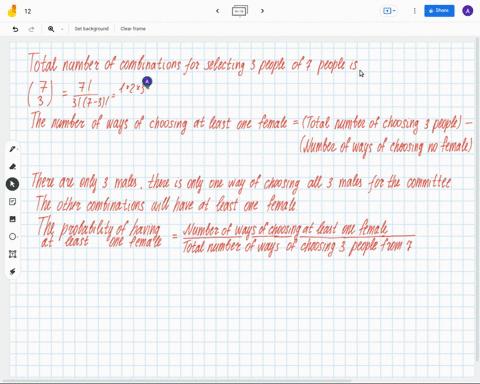Screen dimensions: 480x384
Task: Choose the Select arrow tool
Action: coord(12,184)
